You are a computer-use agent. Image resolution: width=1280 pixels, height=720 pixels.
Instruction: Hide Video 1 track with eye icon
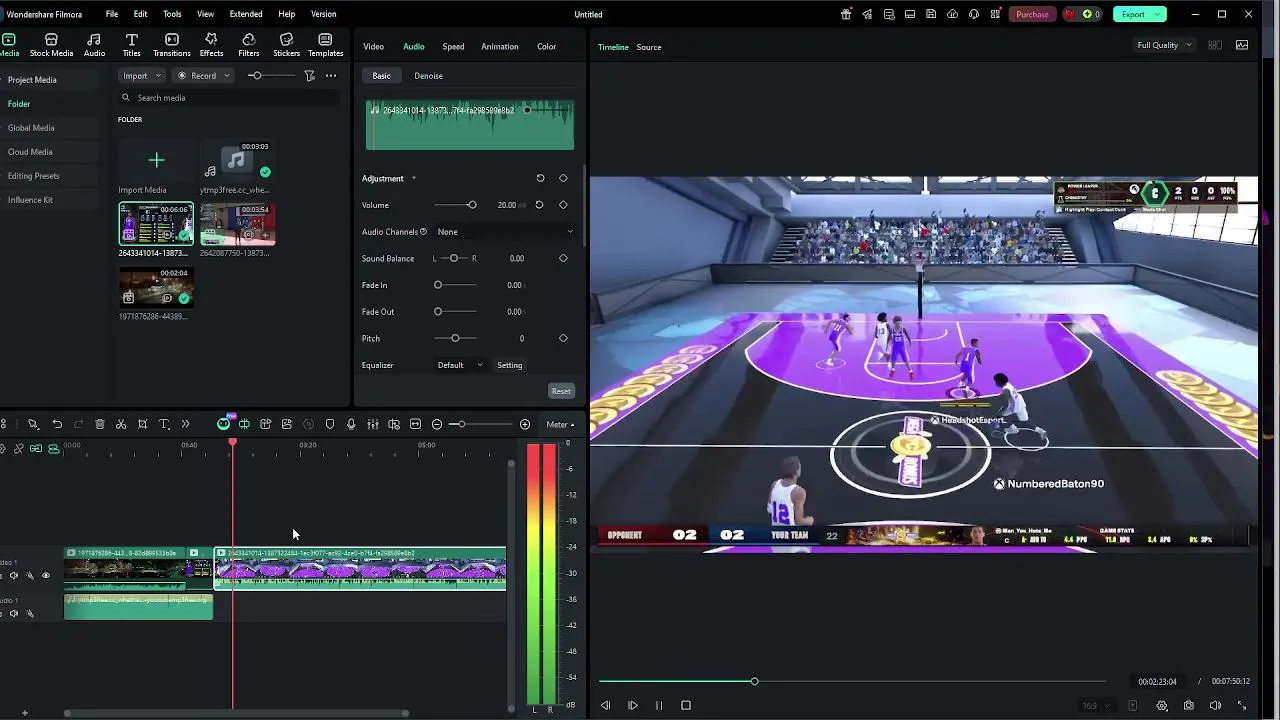click(45, 575)
